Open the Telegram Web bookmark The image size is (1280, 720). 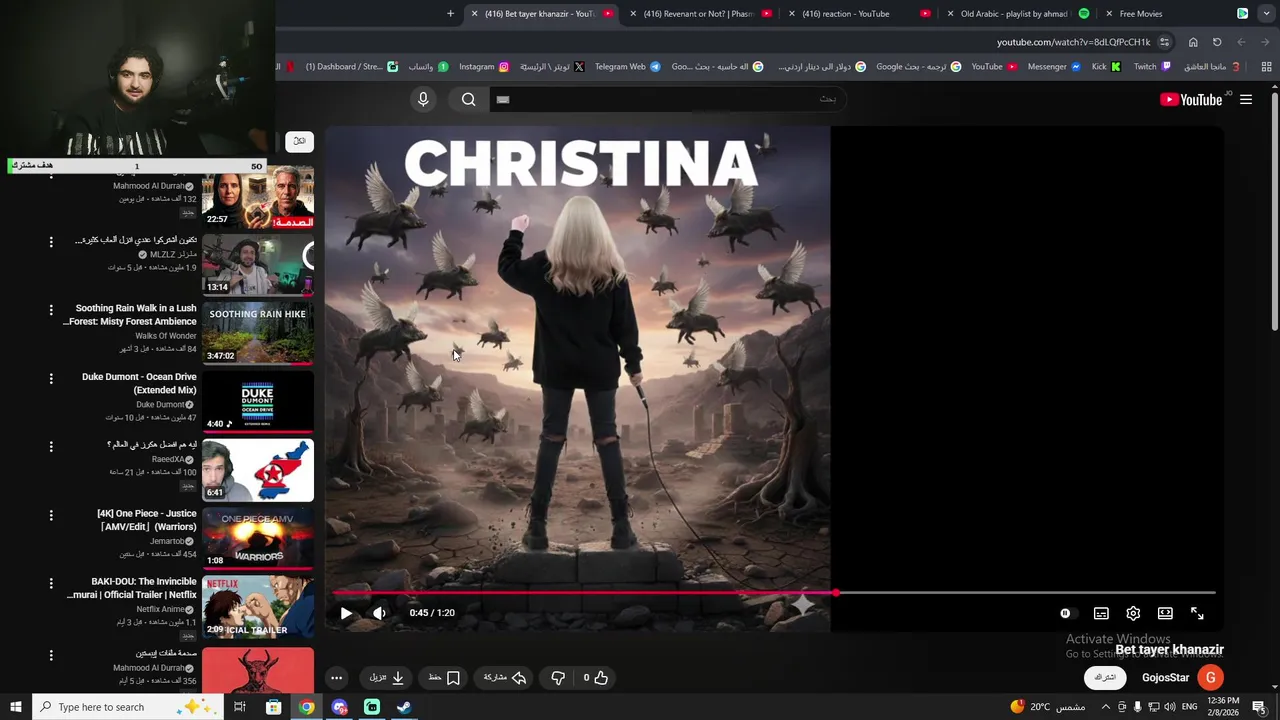point(628,67)
